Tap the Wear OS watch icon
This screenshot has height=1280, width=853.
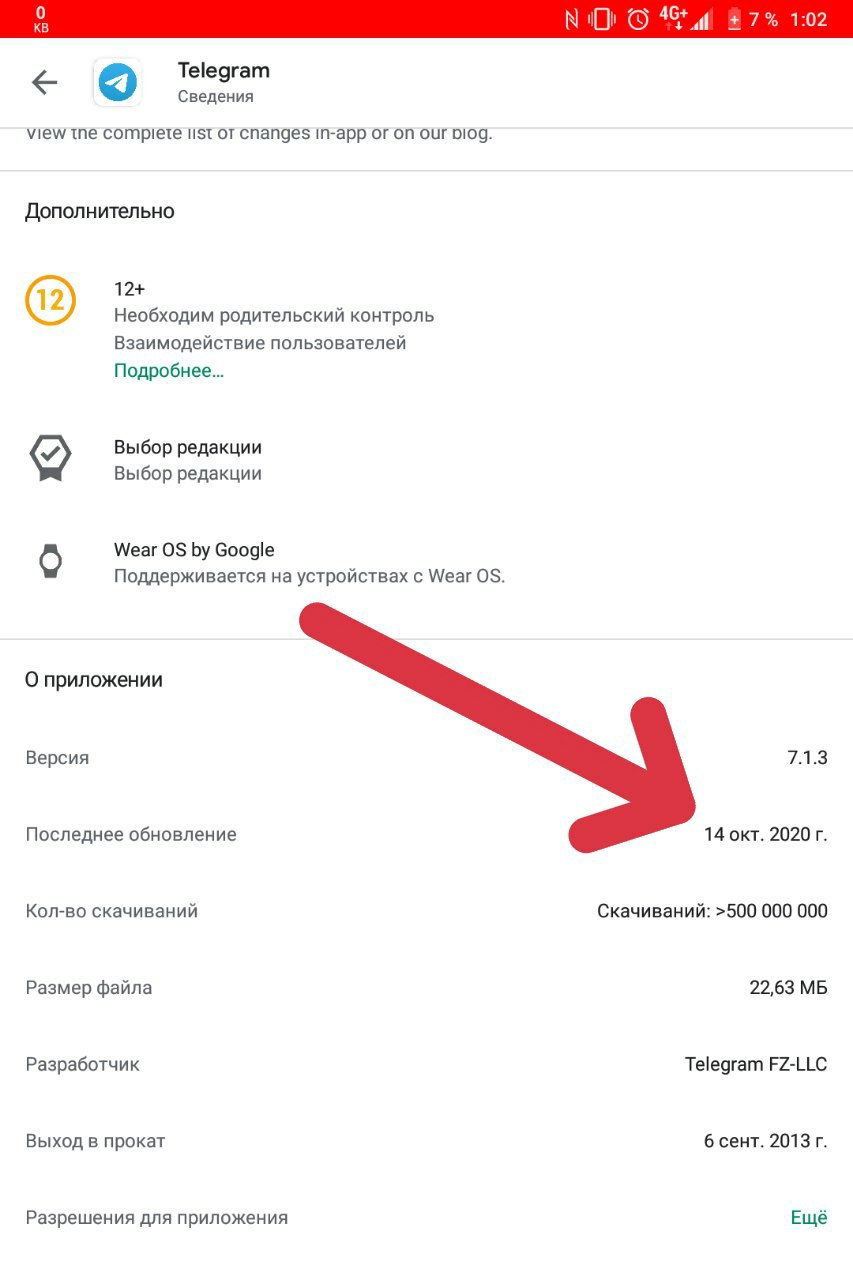50,562
